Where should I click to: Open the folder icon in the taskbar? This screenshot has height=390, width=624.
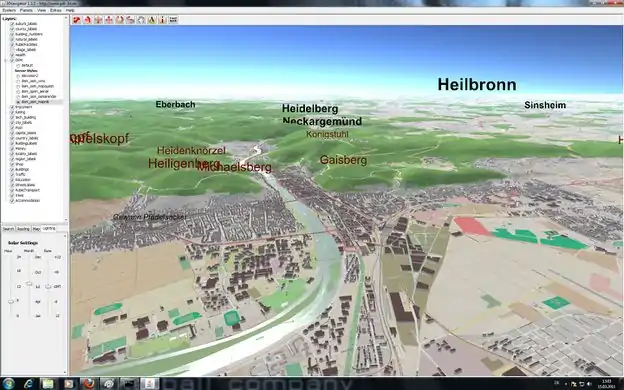(x=48, y=384)
